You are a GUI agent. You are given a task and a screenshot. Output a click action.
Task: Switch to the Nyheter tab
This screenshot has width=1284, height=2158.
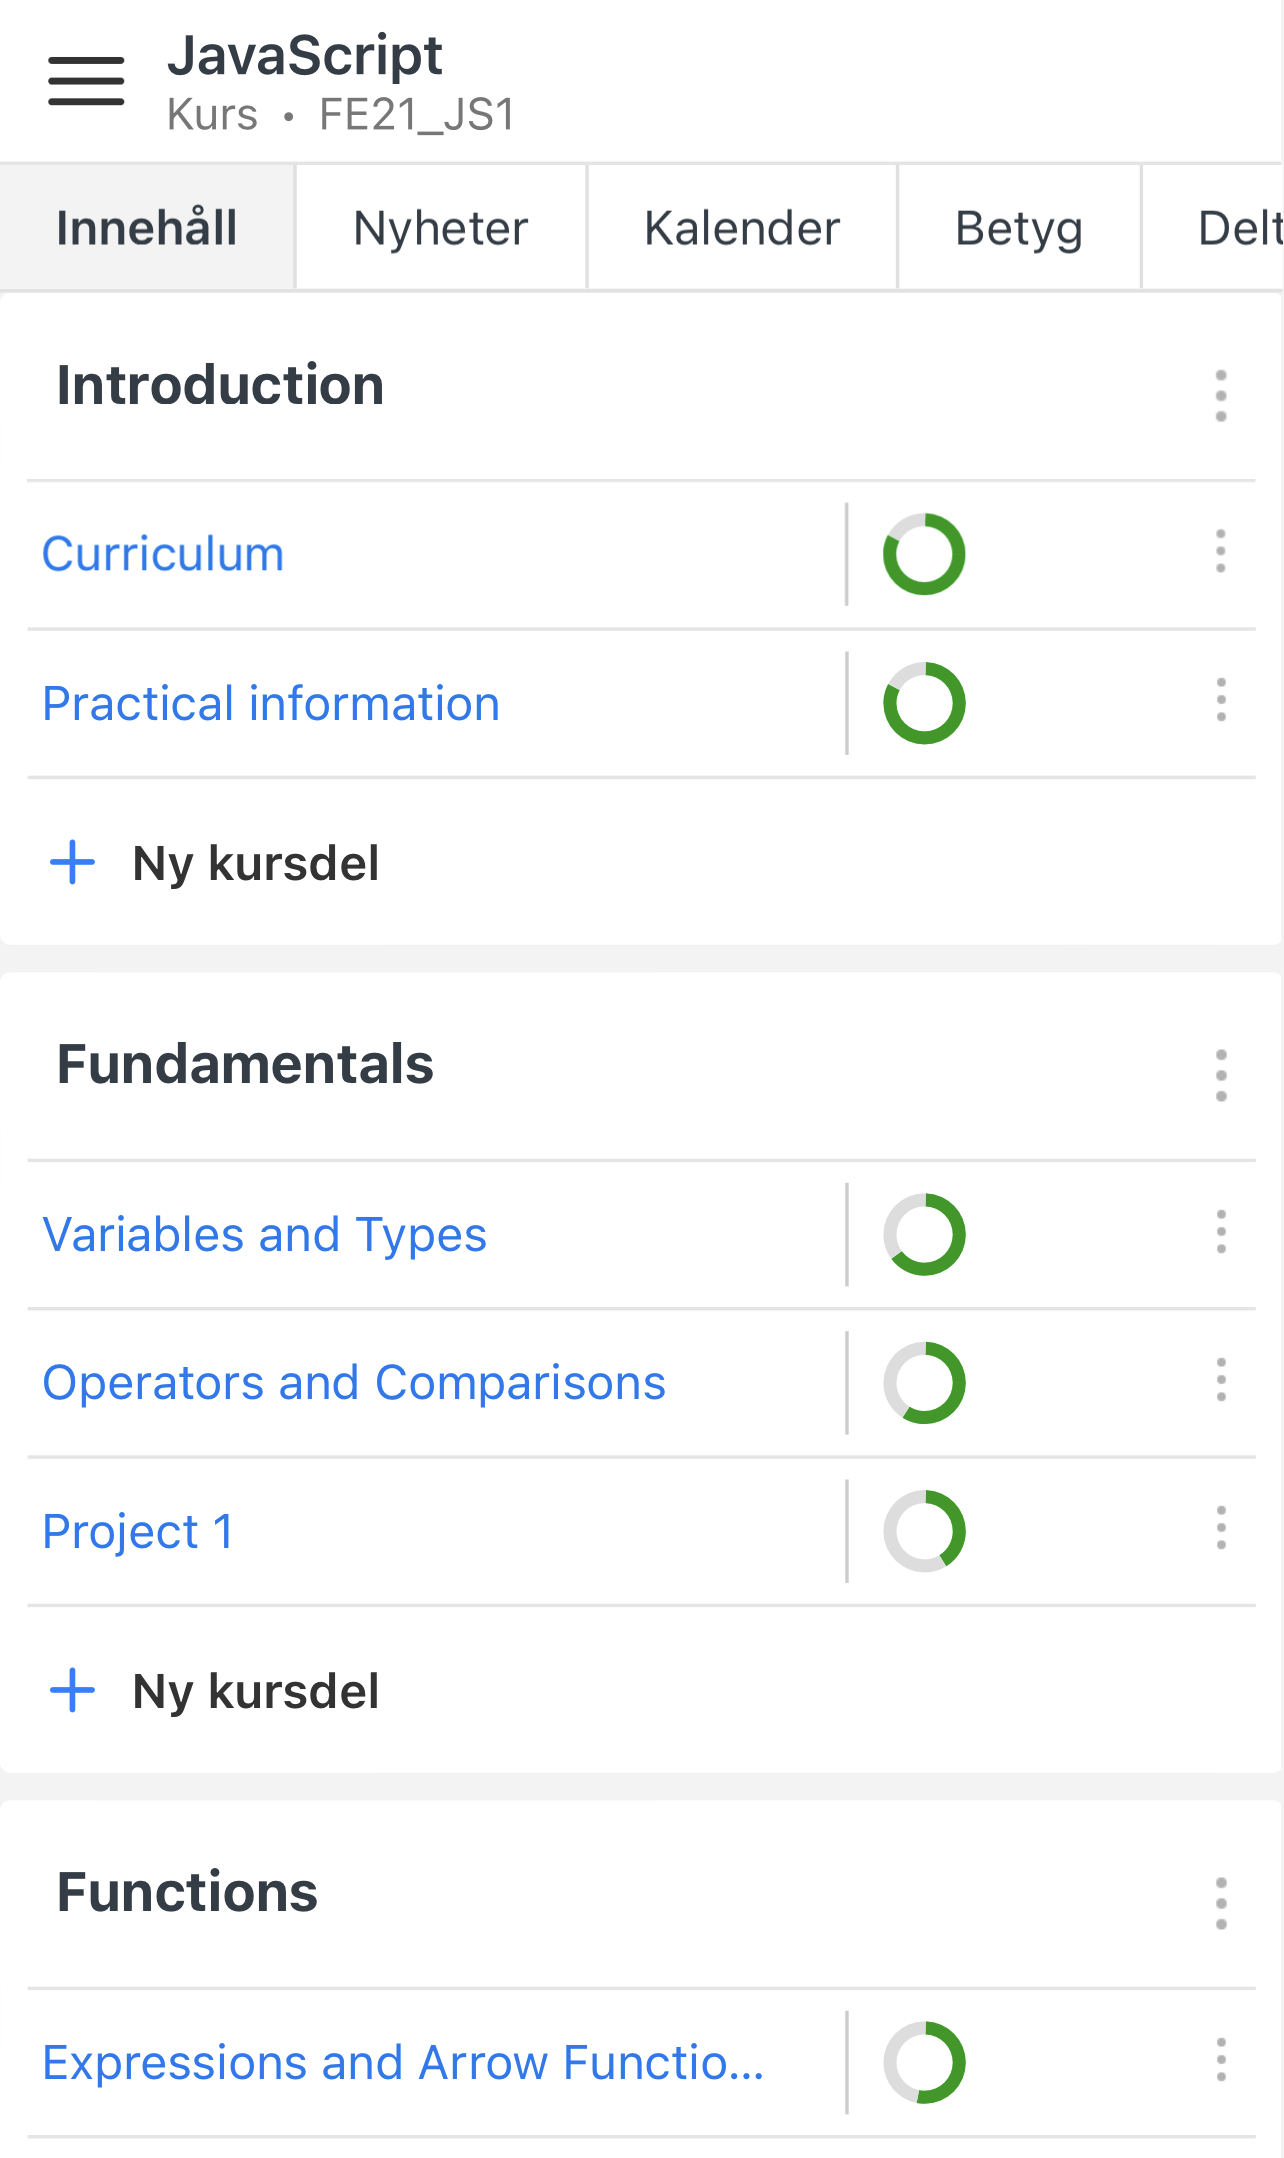[441, 228]
